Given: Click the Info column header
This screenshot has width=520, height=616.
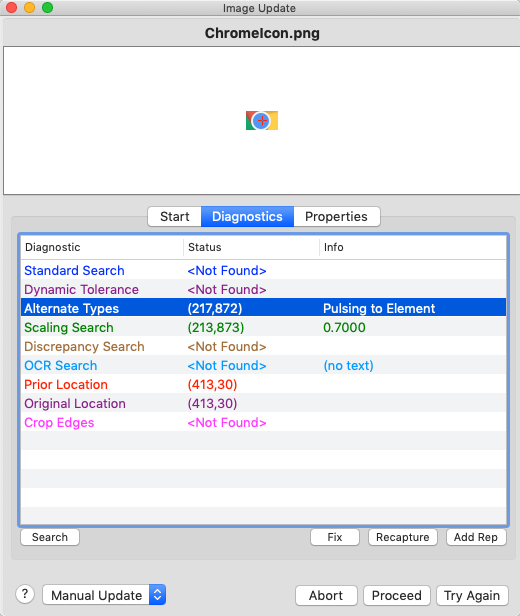Looking at the screenshot, I should (x=413, y=247).
